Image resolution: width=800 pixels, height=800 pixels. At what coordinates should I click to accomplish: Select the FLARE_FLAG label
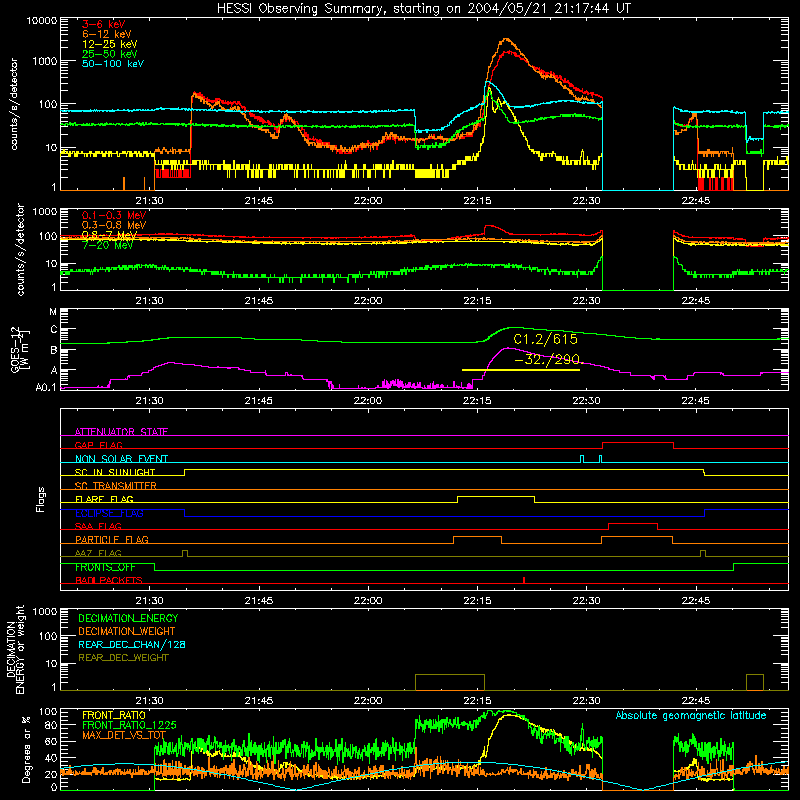104,499
